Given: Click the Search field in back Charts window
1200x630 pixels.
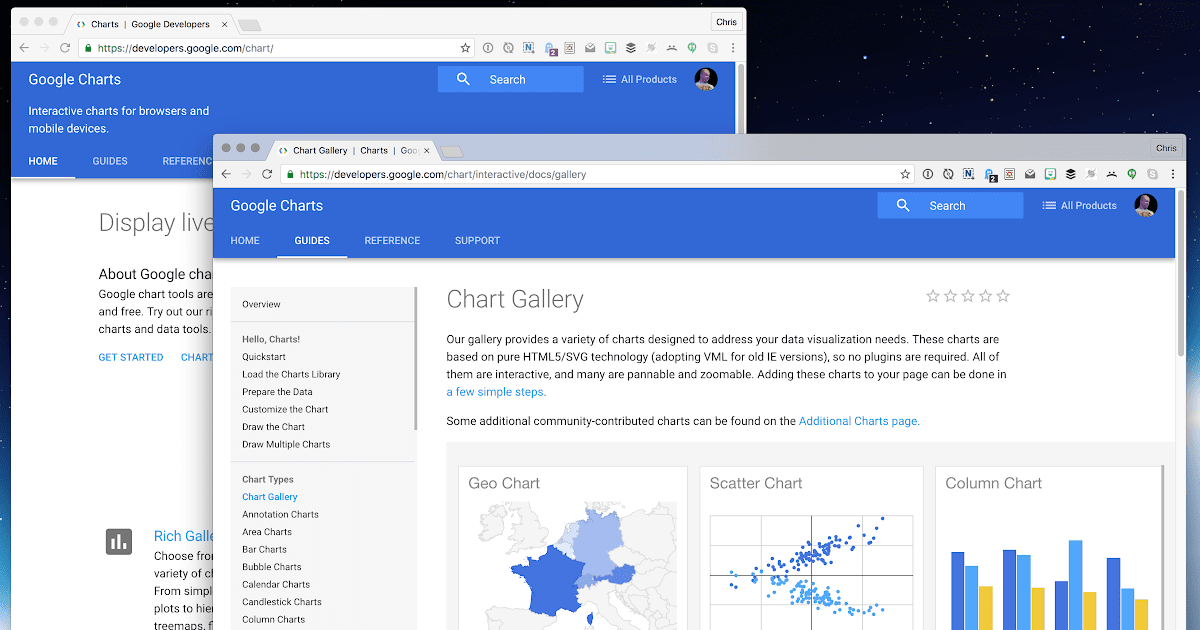Looking at the screenshot, I should [510, 79].
